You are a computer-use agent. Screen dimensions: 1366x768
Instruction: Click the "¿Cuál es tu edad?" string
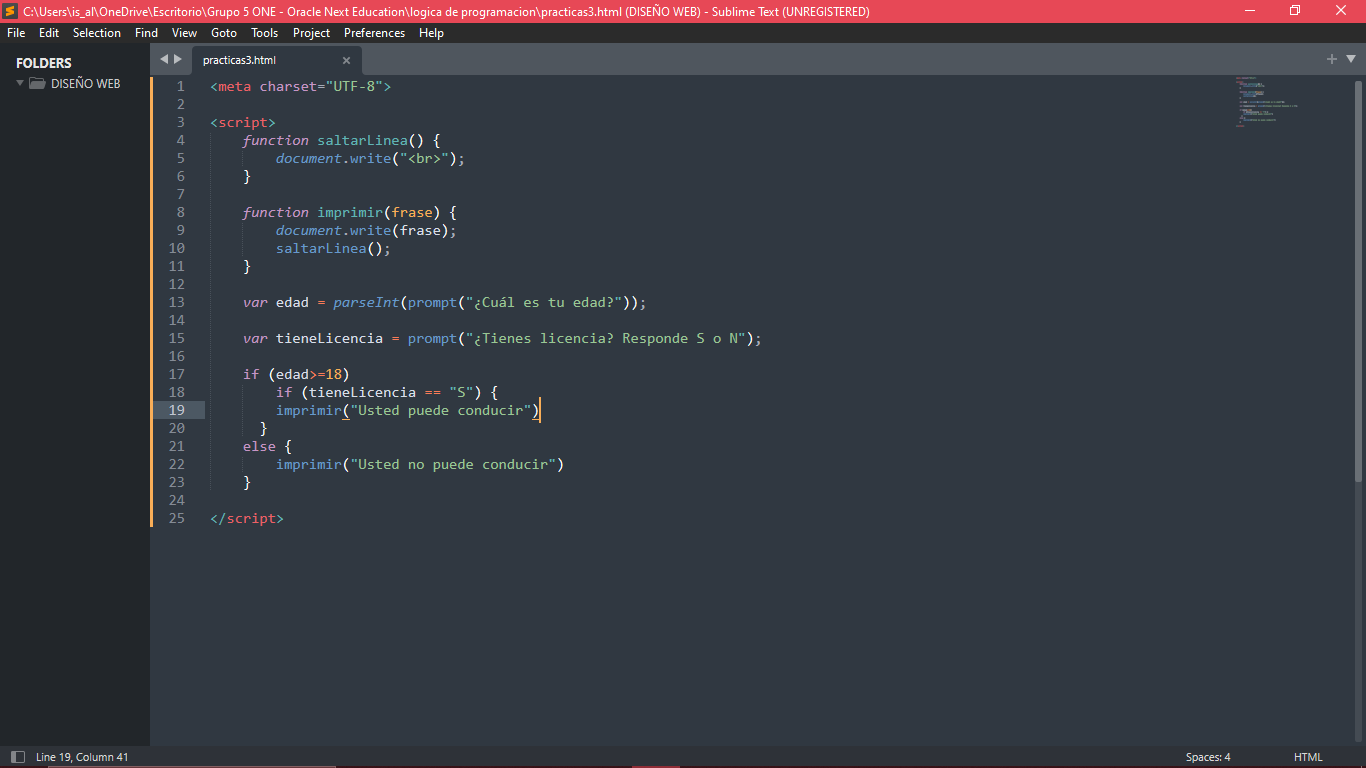point(544,302)
